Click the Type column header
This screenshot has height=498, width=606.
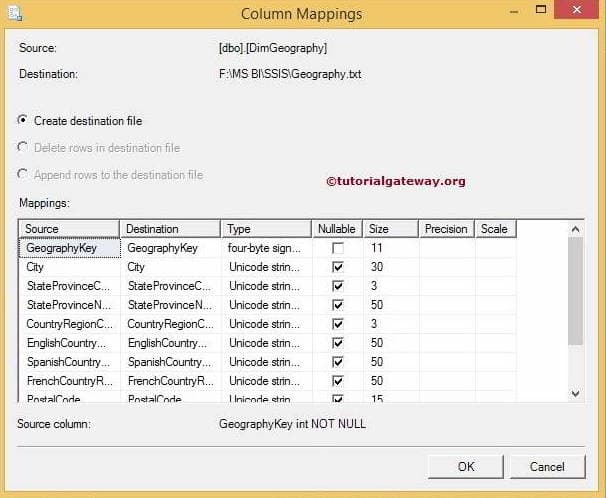[266, 229]
